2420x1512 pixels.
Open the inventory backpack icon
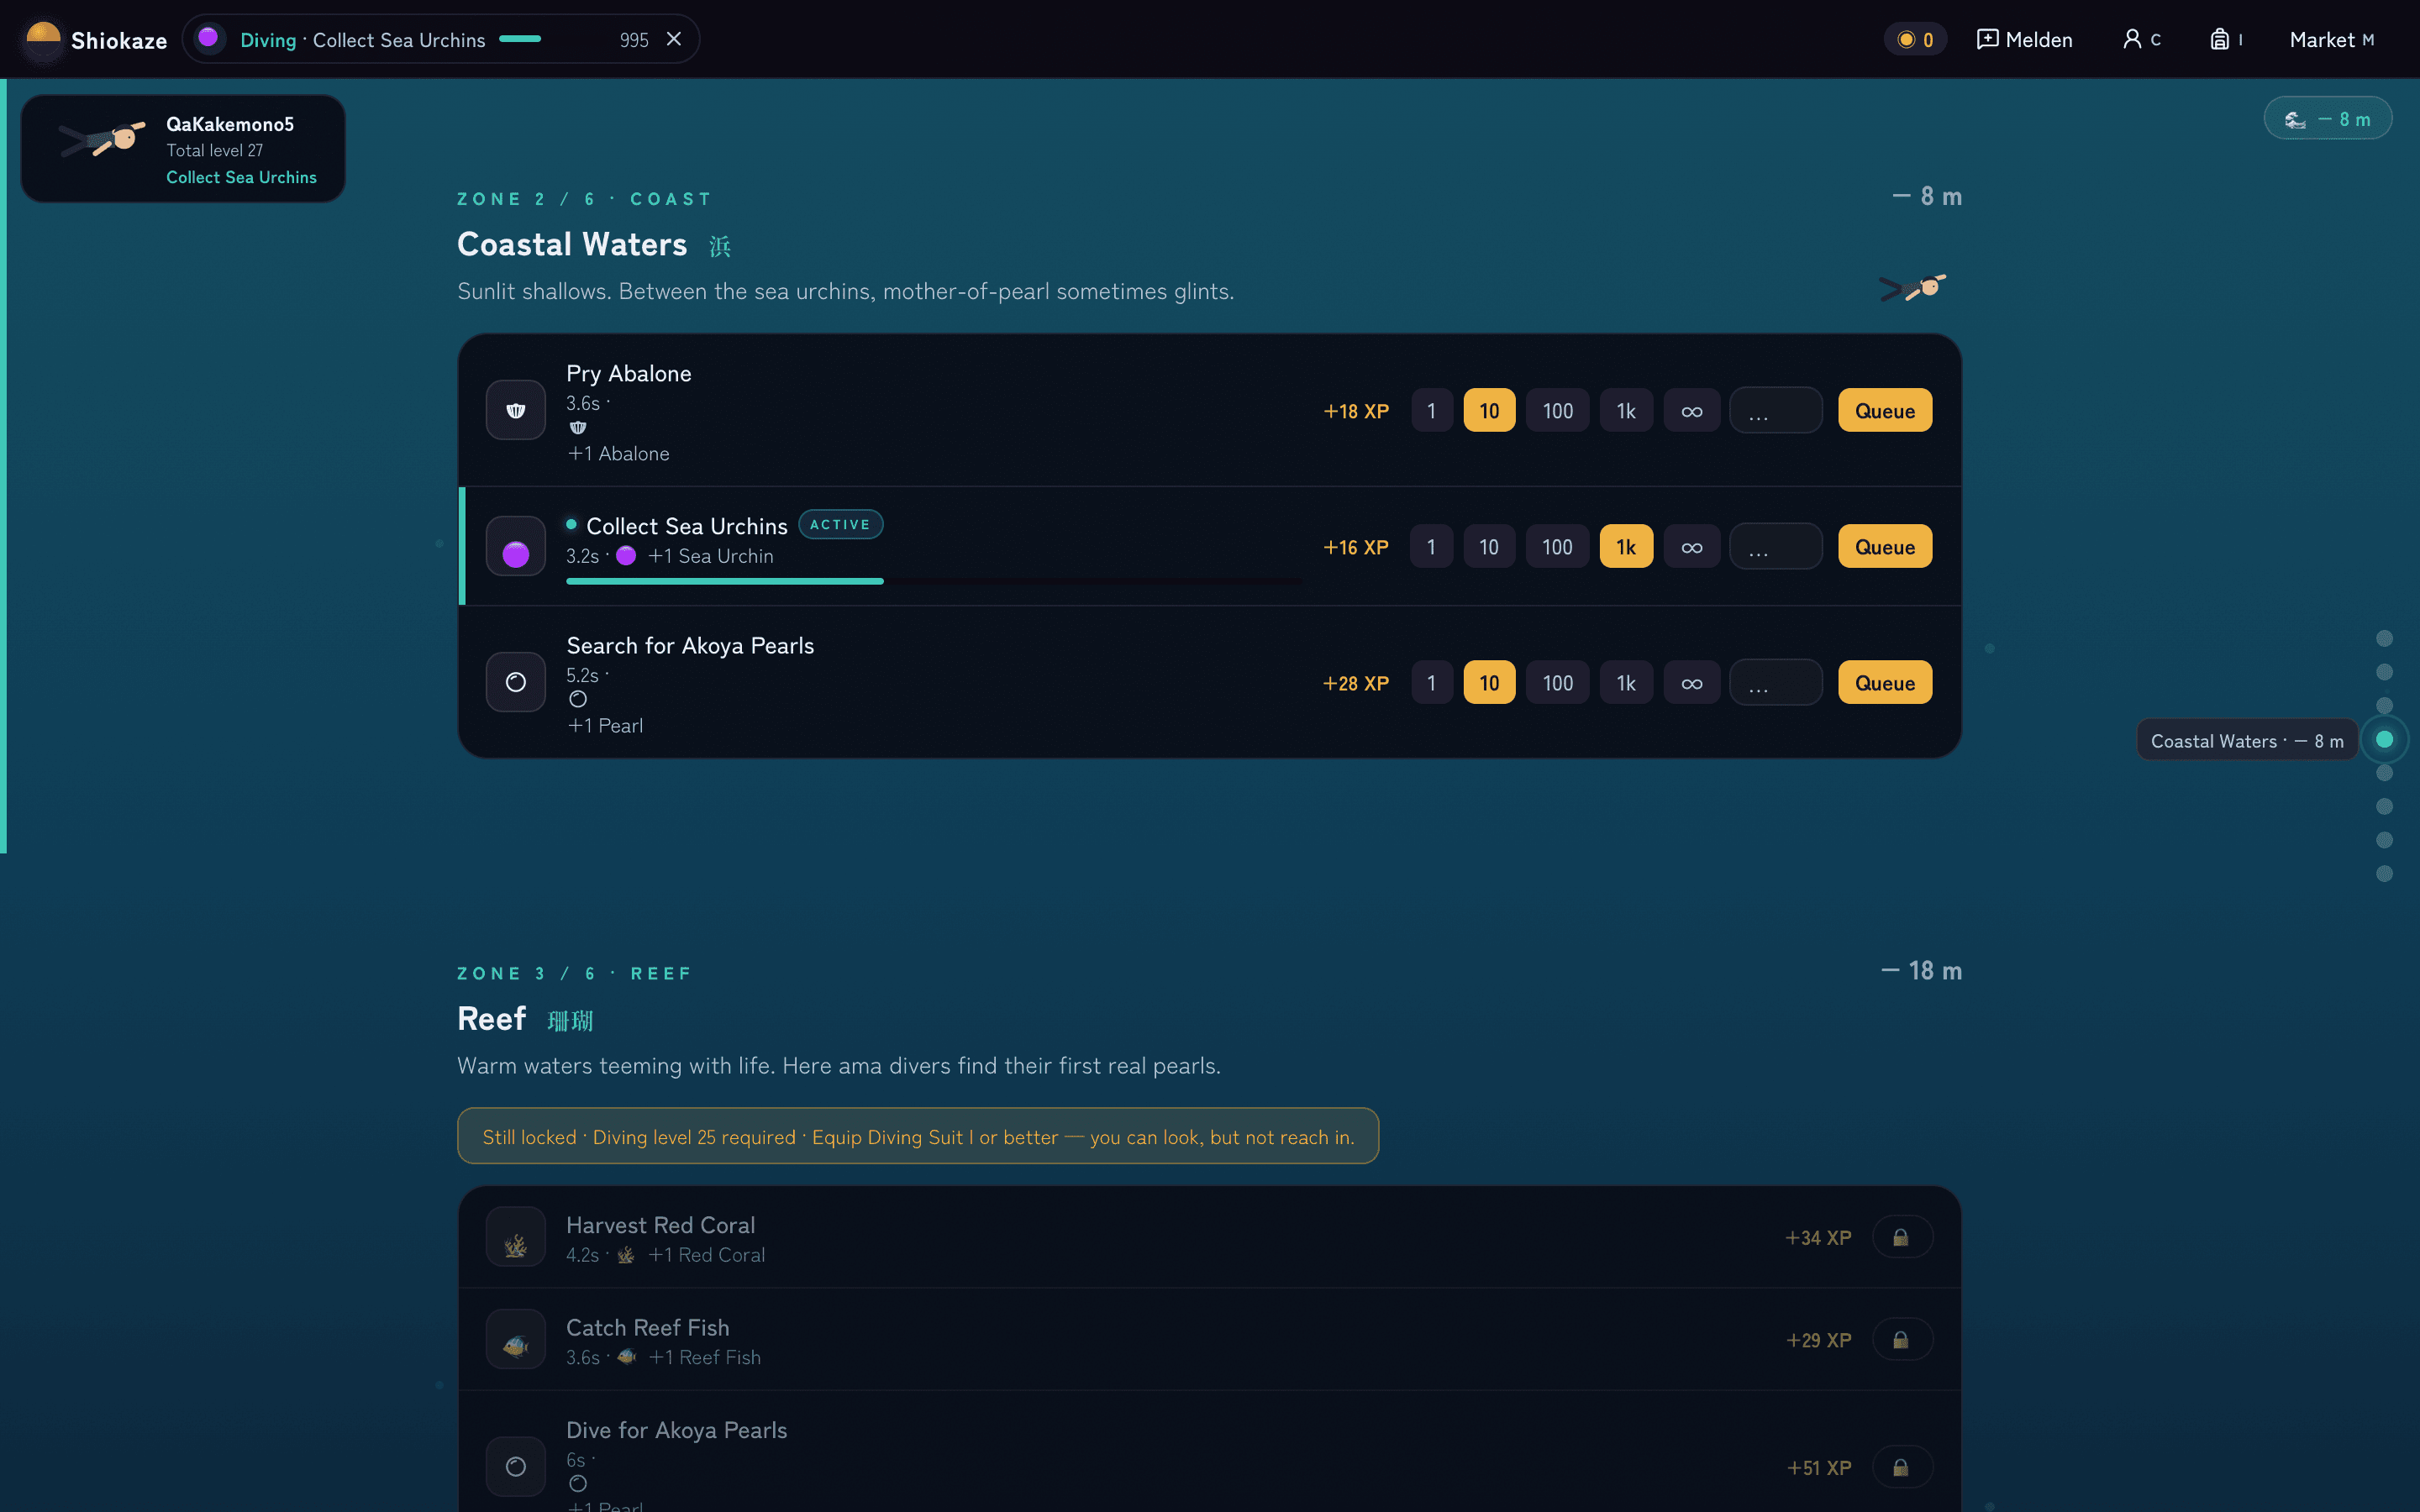(x=2226, y=40)
